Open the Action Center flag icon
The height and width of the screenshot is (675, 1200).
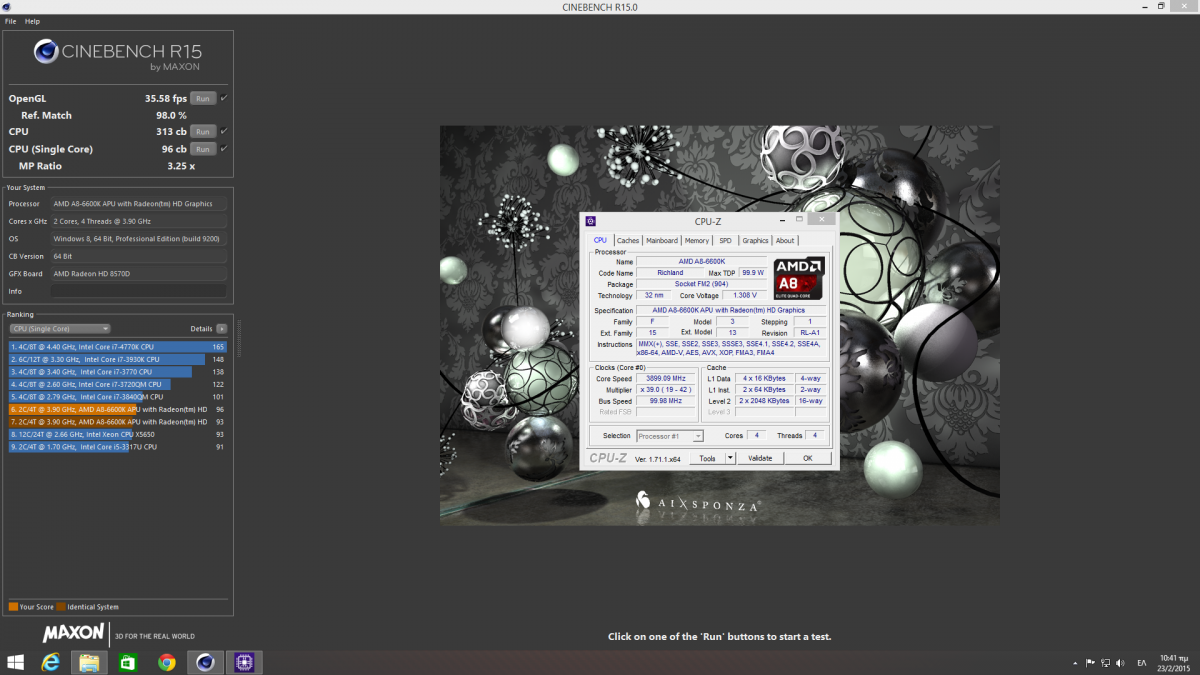(1090, 662)
